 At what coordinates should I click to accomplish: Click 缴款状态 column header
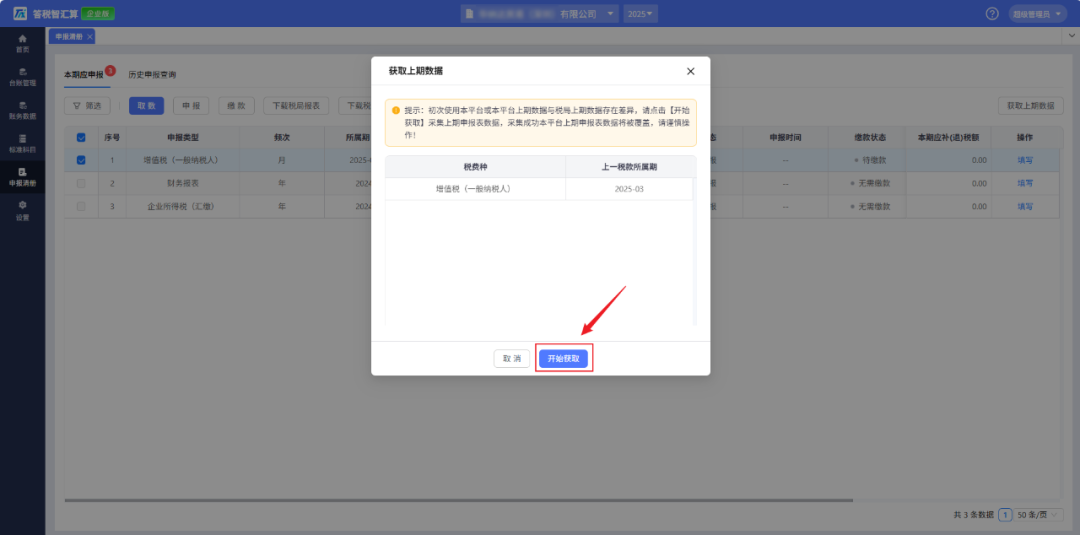click(x=866, y=137)
